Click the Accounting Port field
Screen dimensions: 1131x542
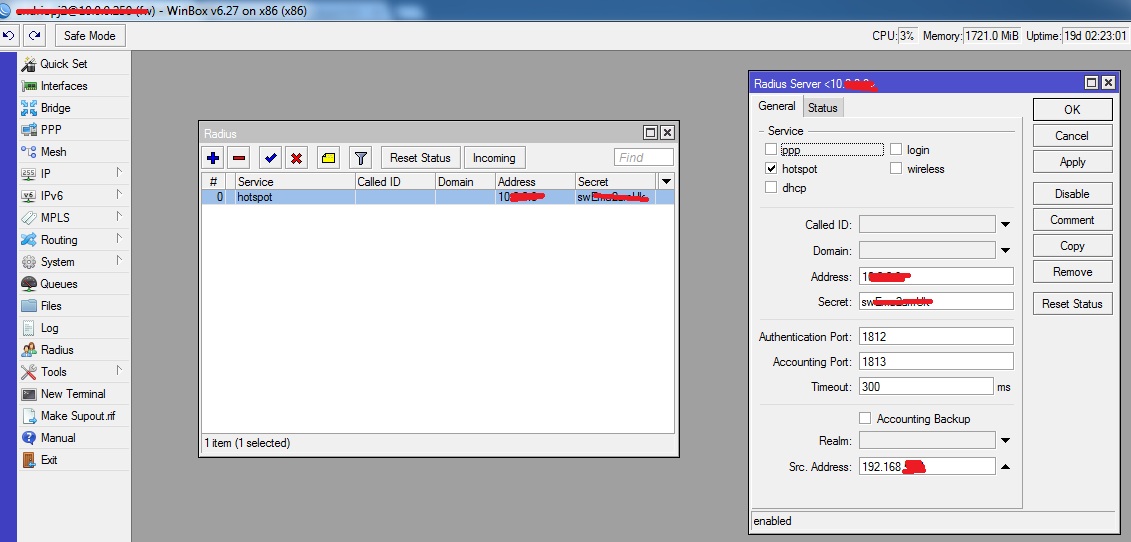(936, 362)
